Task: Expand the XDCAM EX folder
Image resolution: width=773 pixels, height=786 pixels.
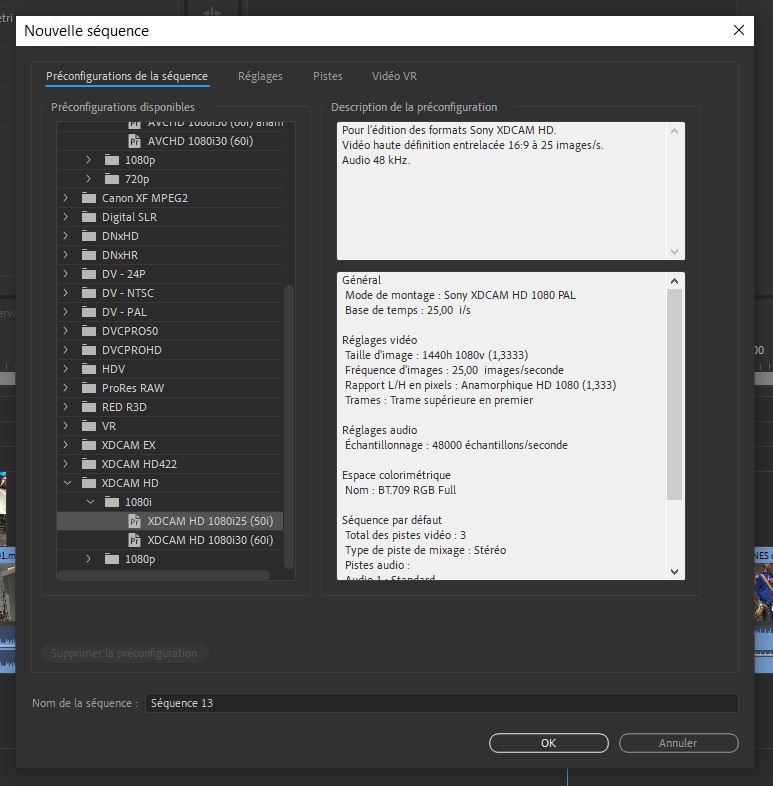Action: [65, 445]
